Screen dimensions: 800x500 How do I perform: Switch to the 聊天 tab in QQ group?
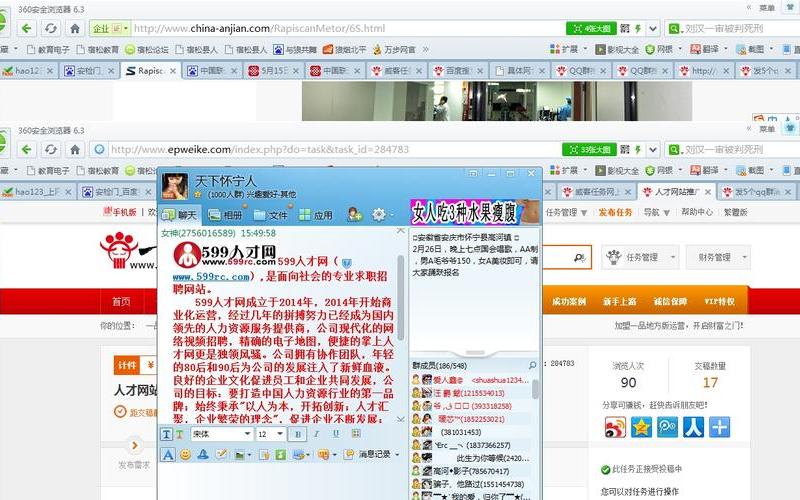tap(180, 215)
